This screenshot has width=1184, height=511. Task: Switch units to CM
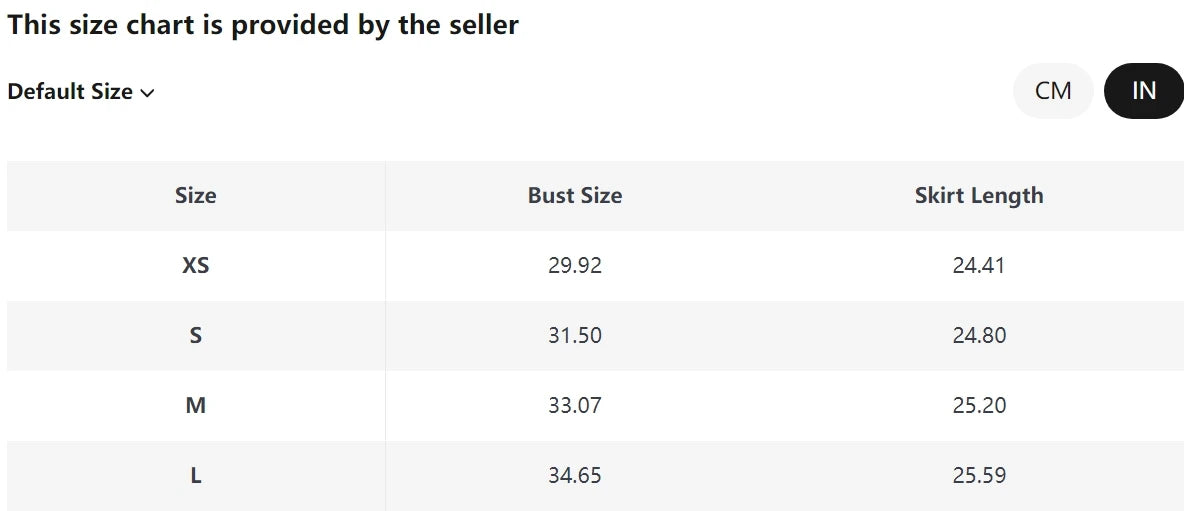pos(1053,91)
